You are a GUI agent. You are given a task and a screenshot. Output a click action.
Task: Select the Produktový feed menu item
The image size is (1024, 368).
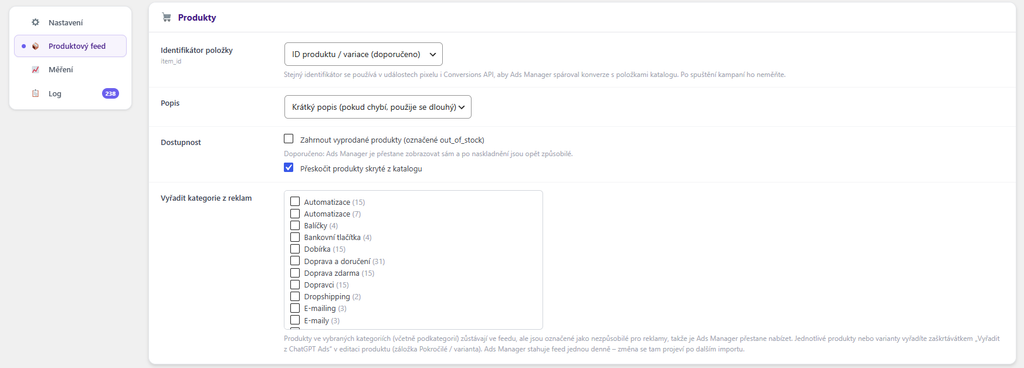tap(70, 46)
